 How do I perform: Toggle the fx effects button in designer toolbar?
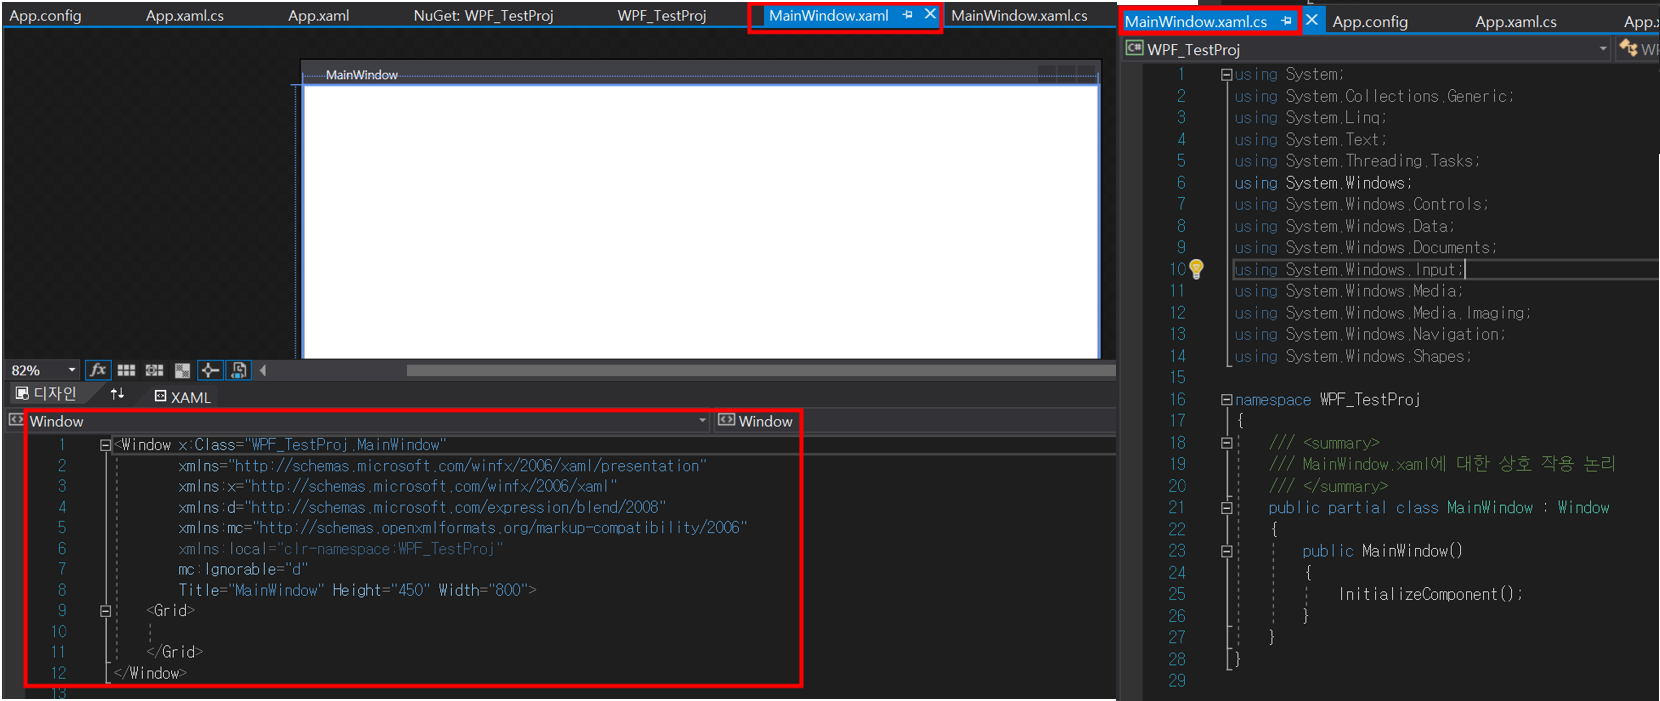coord(98,370)
